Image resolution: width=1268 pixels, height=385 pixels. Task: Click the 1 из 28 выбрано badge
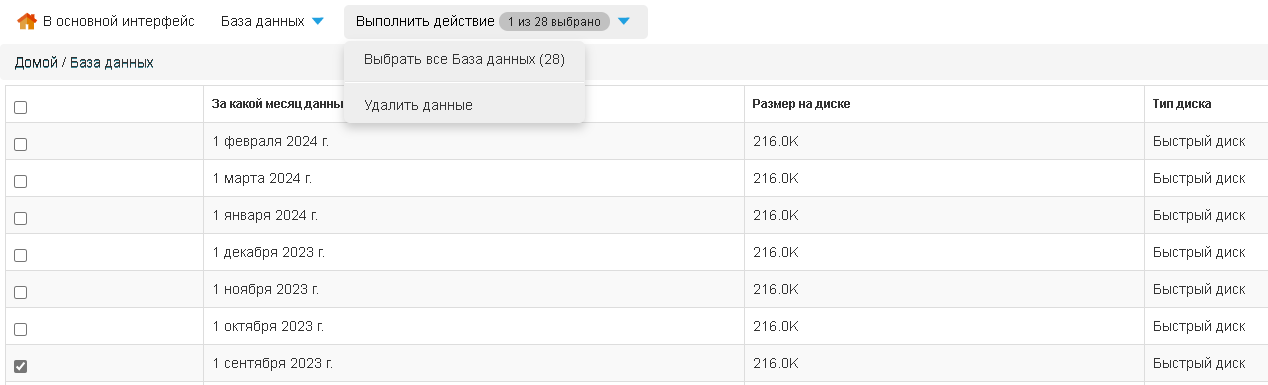(x=554, y=22)
